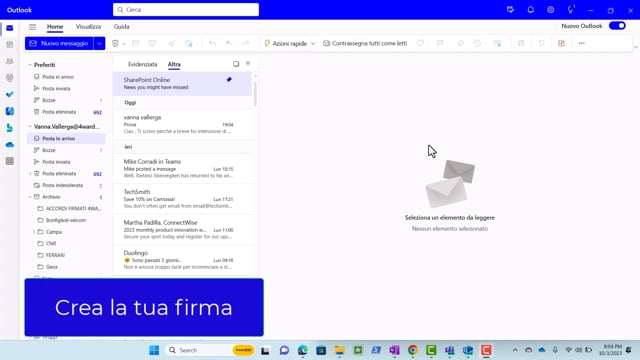Open People contacts in app rail
Viewport: 640px width, 360px height.
click(10, 61)
